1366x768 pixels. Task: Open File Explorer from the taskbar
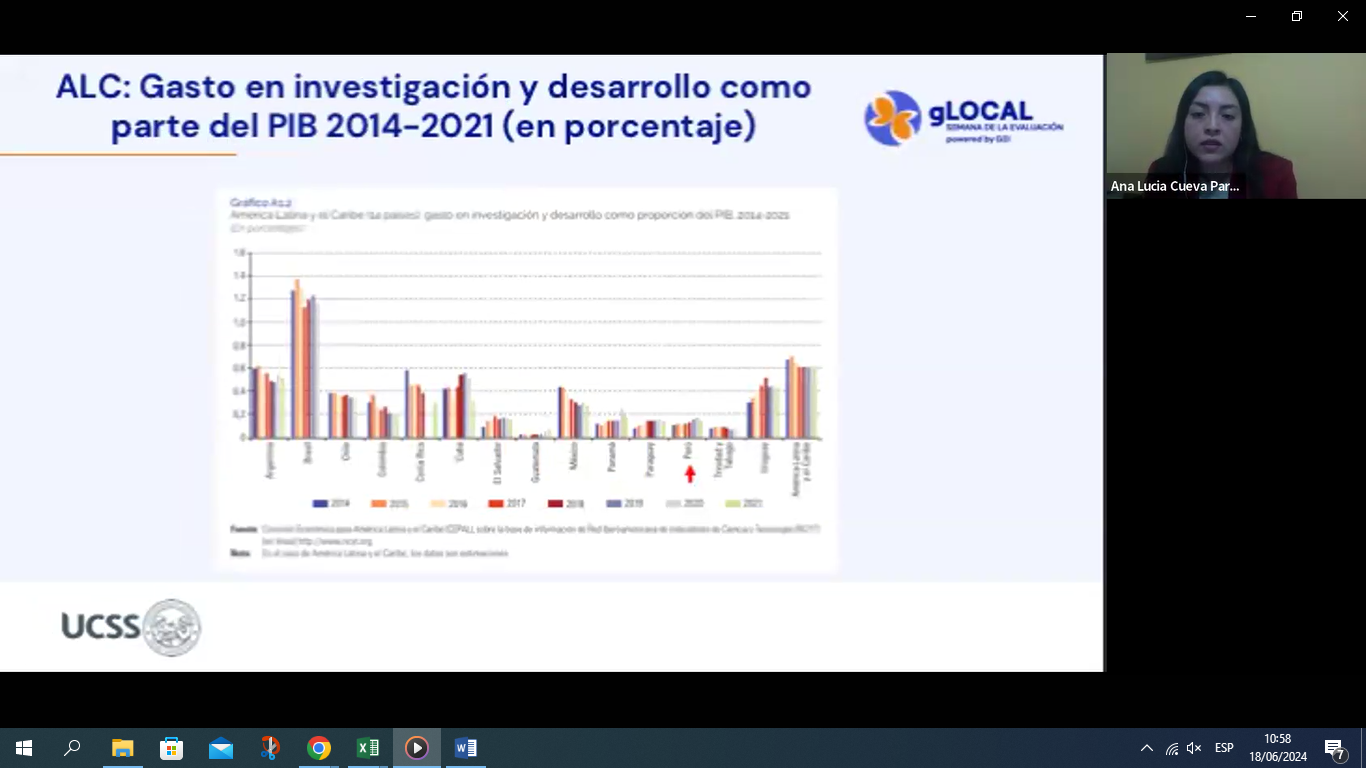tap(122, 748)
